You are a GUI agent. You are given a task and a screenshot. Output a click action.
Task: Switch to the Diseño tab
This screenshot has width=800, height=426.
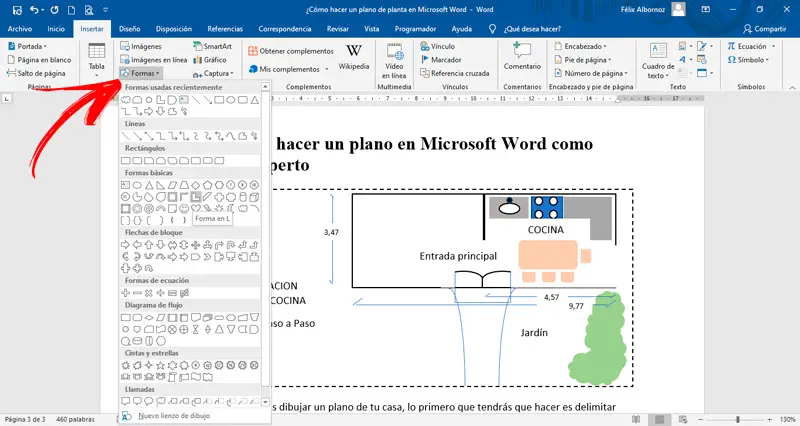(130, 29)
